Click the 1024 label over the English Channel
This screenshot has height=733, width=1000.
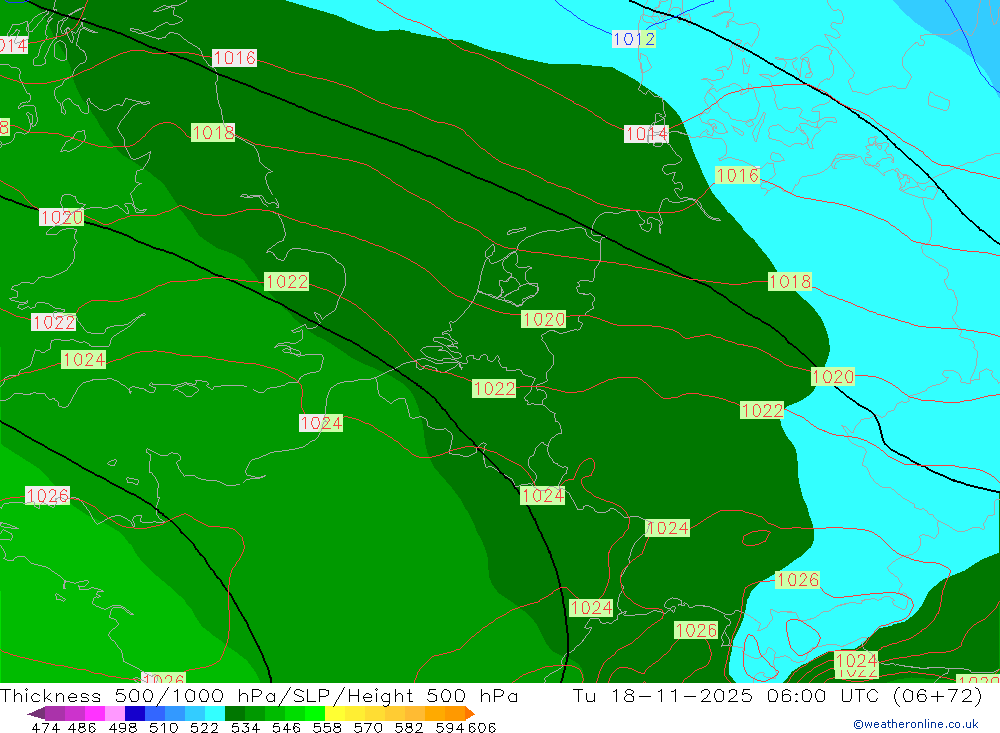coord(321,423)
